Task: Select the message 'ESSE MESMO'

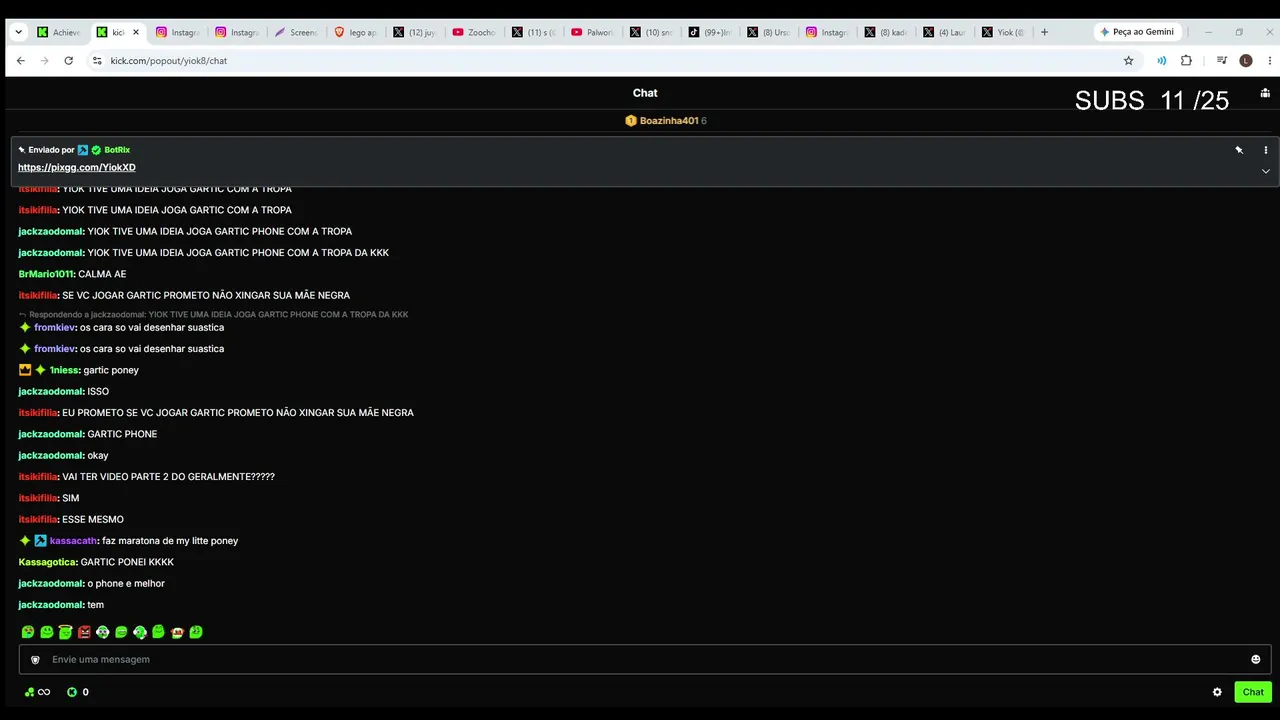Action: point(93,520)
